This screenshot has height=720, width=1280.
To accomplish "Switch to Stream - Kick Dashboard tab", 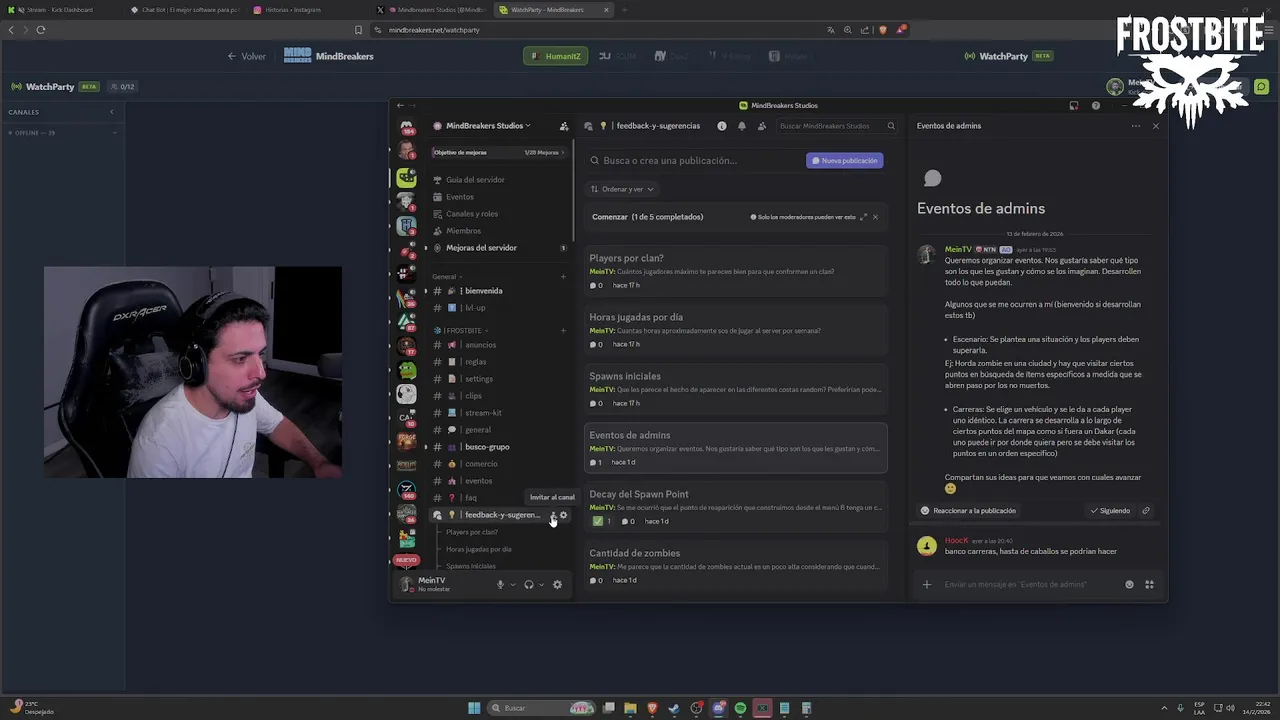I will pos(62,10).
